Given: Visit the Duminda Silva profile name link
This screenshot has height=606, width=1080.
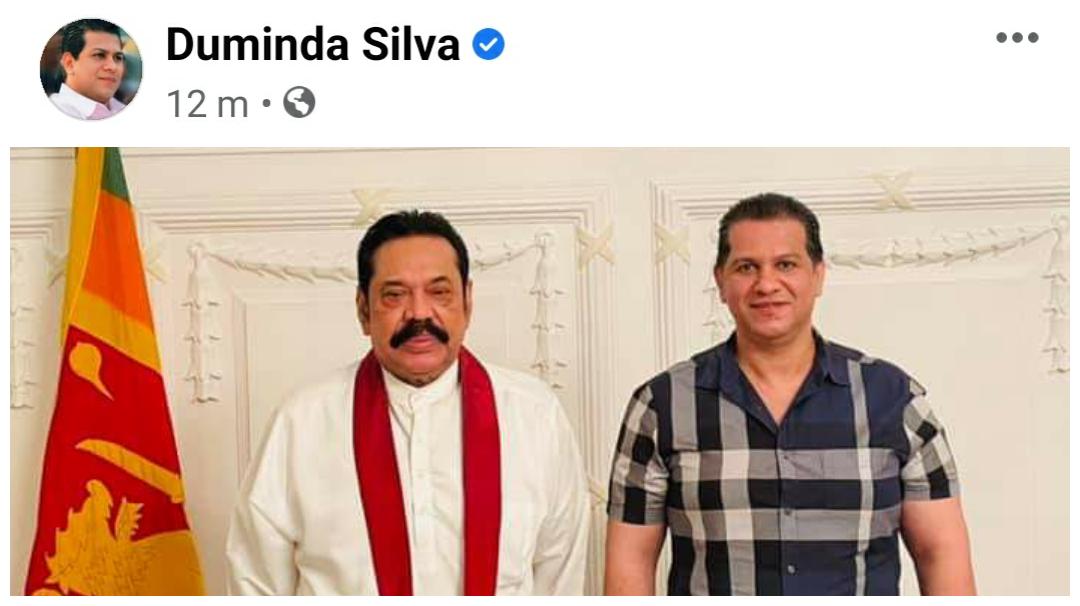Looking at the screenshot, I should (313, 44).
